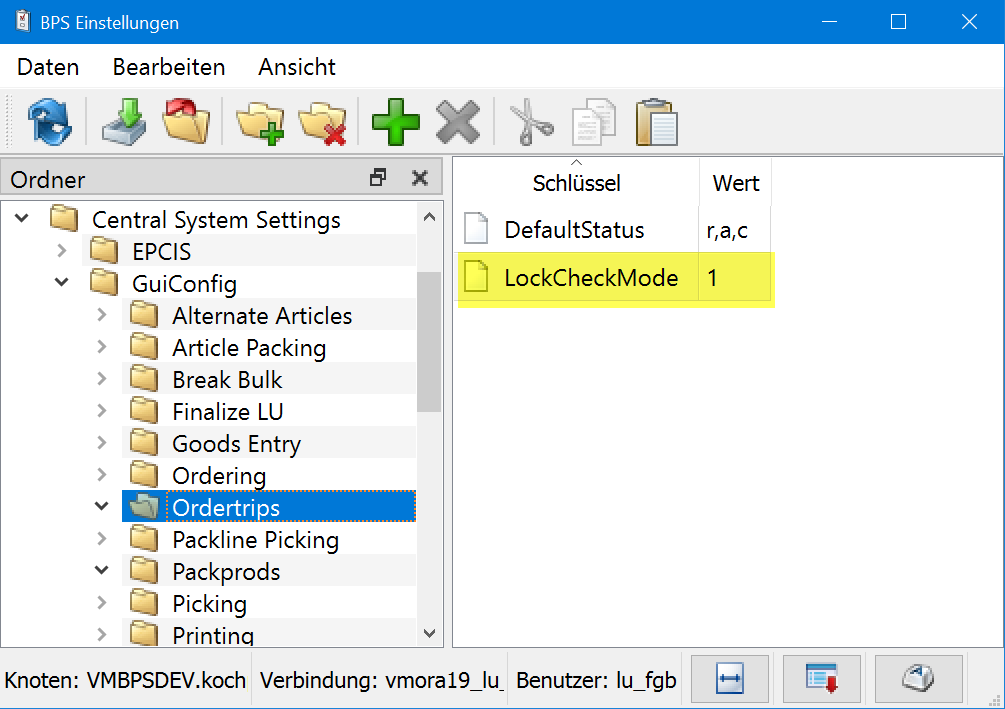Expand the Goods Entry tree node
Viewport: 1005px width, 709px height.
tap(102, 443)
